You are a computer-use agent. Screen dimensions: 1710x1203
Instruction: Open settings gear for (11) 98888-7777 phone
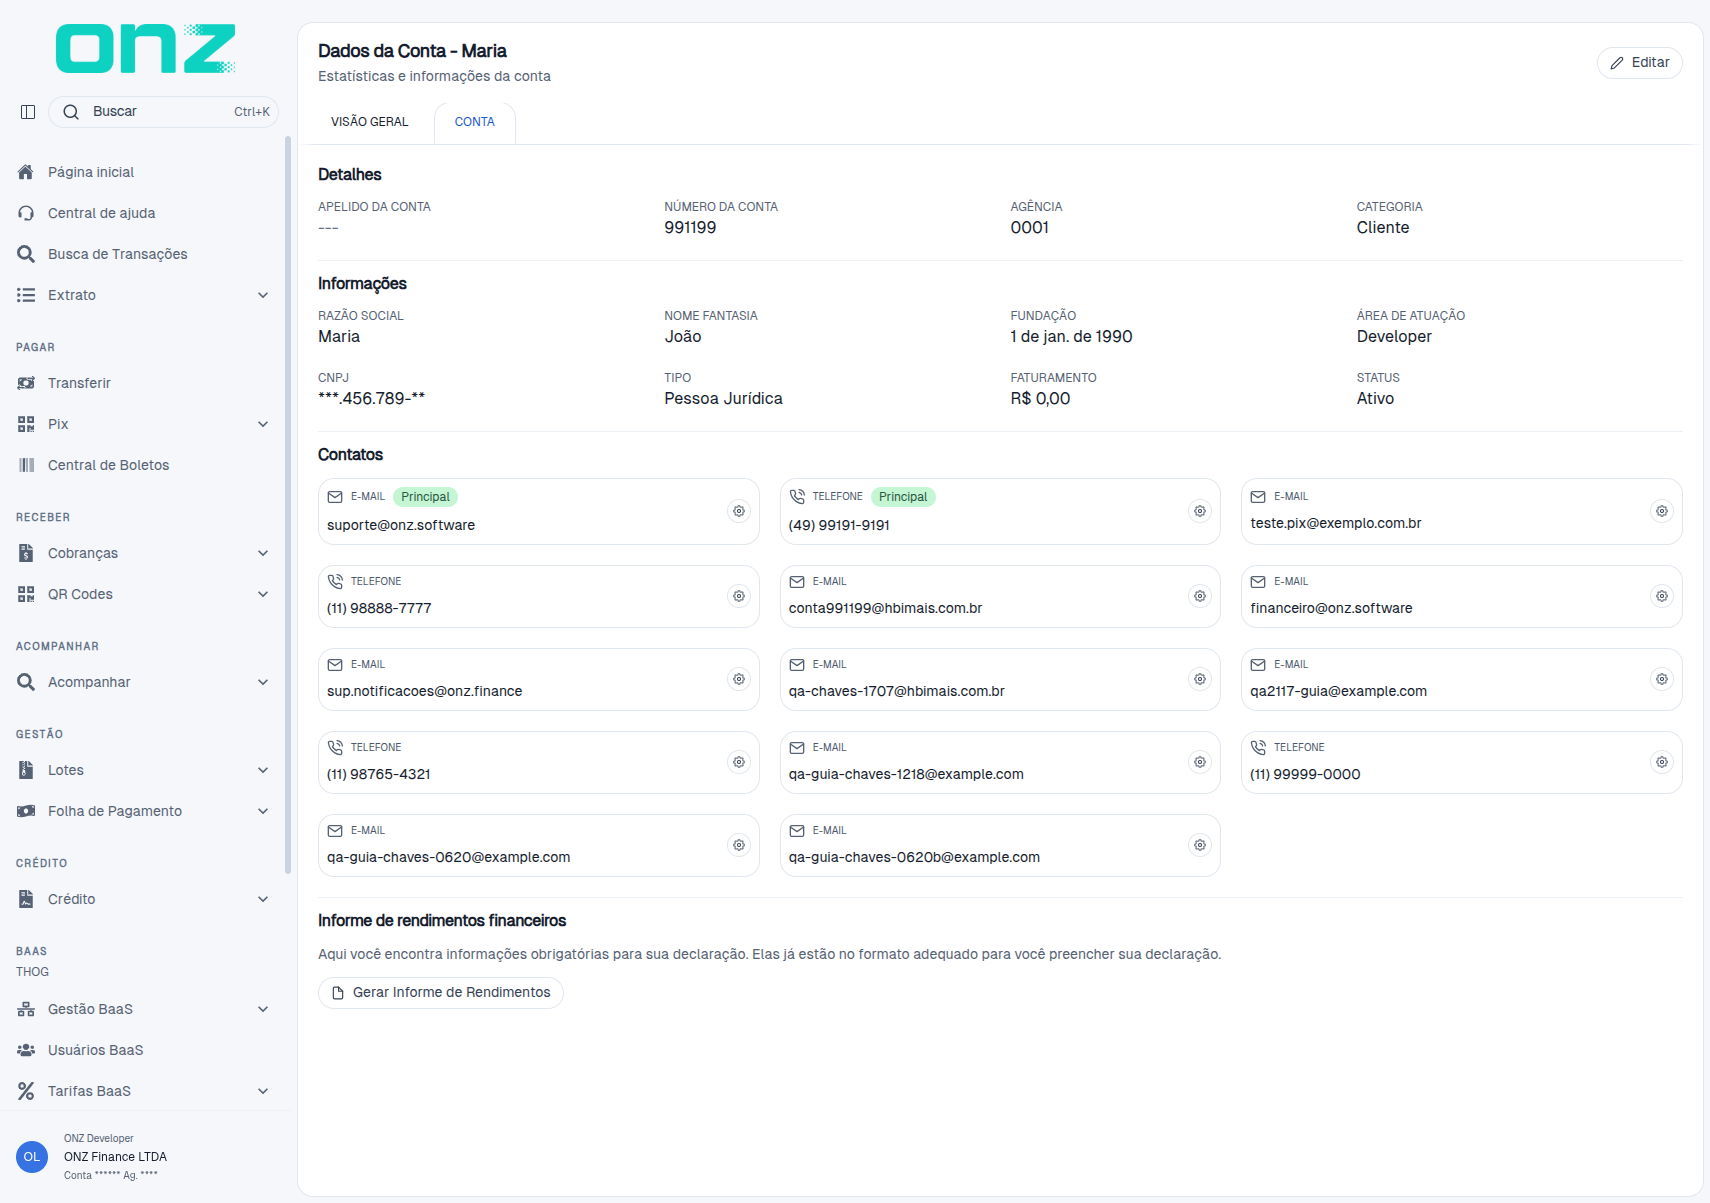click(739, 596)
